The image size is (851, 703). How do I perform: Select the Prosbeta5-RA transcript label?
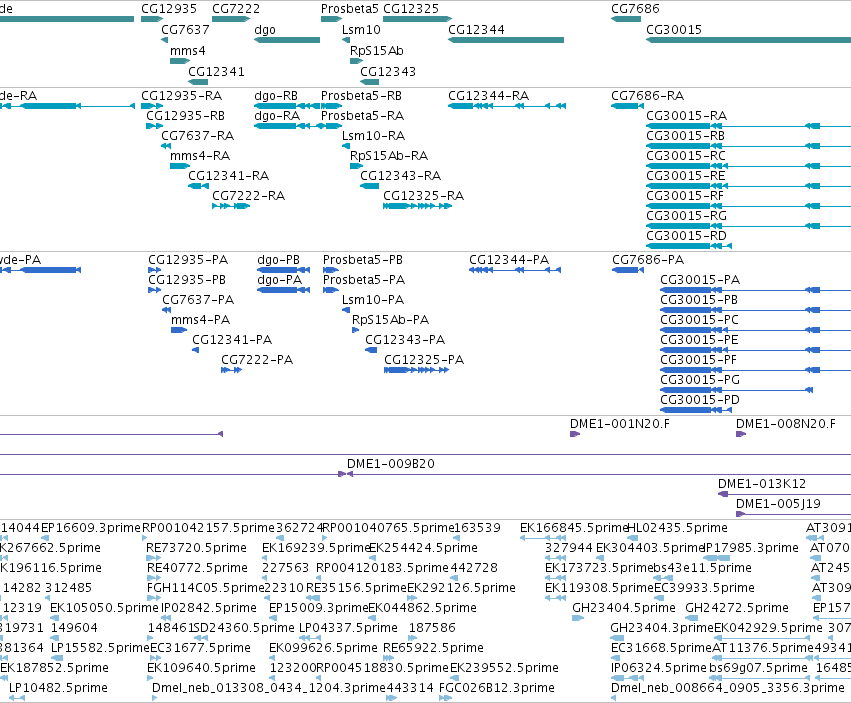[363, 116]
